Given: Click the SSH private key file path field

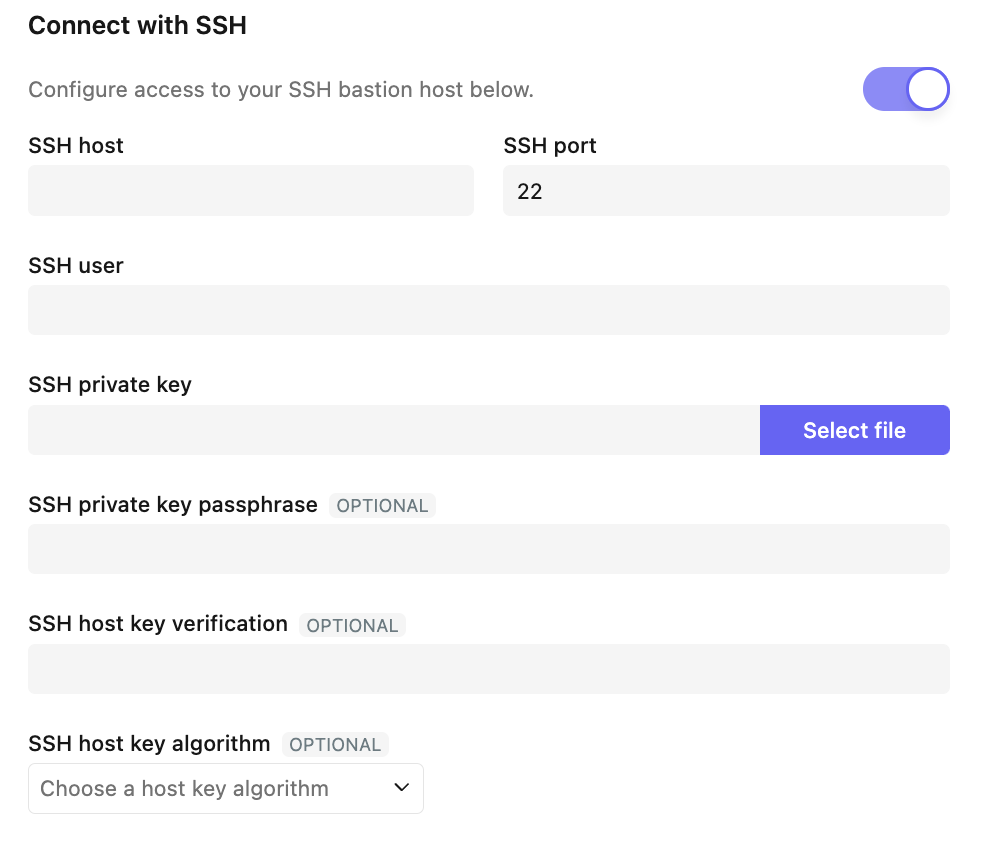Looking at the screenshot, I should coord(393,430).
